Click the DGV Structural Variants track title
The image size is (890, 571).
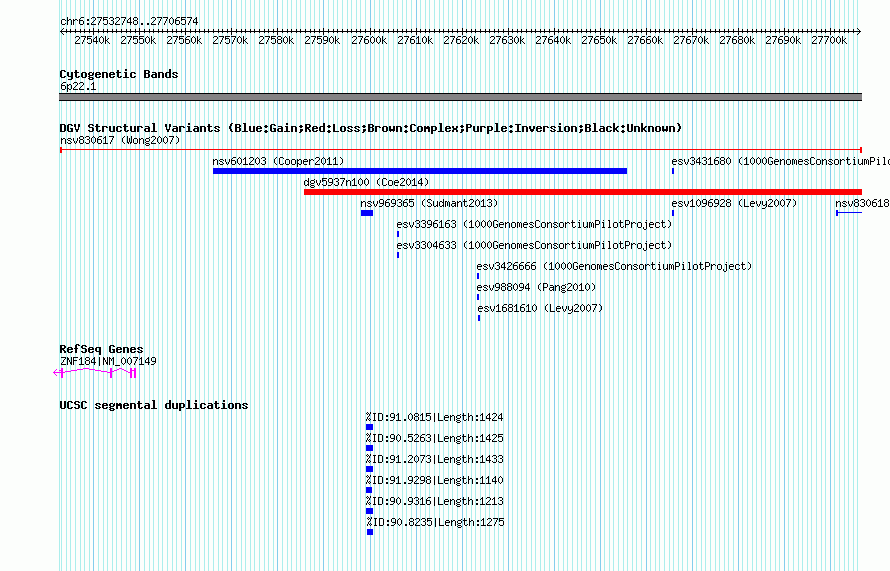tap(371, 128)
